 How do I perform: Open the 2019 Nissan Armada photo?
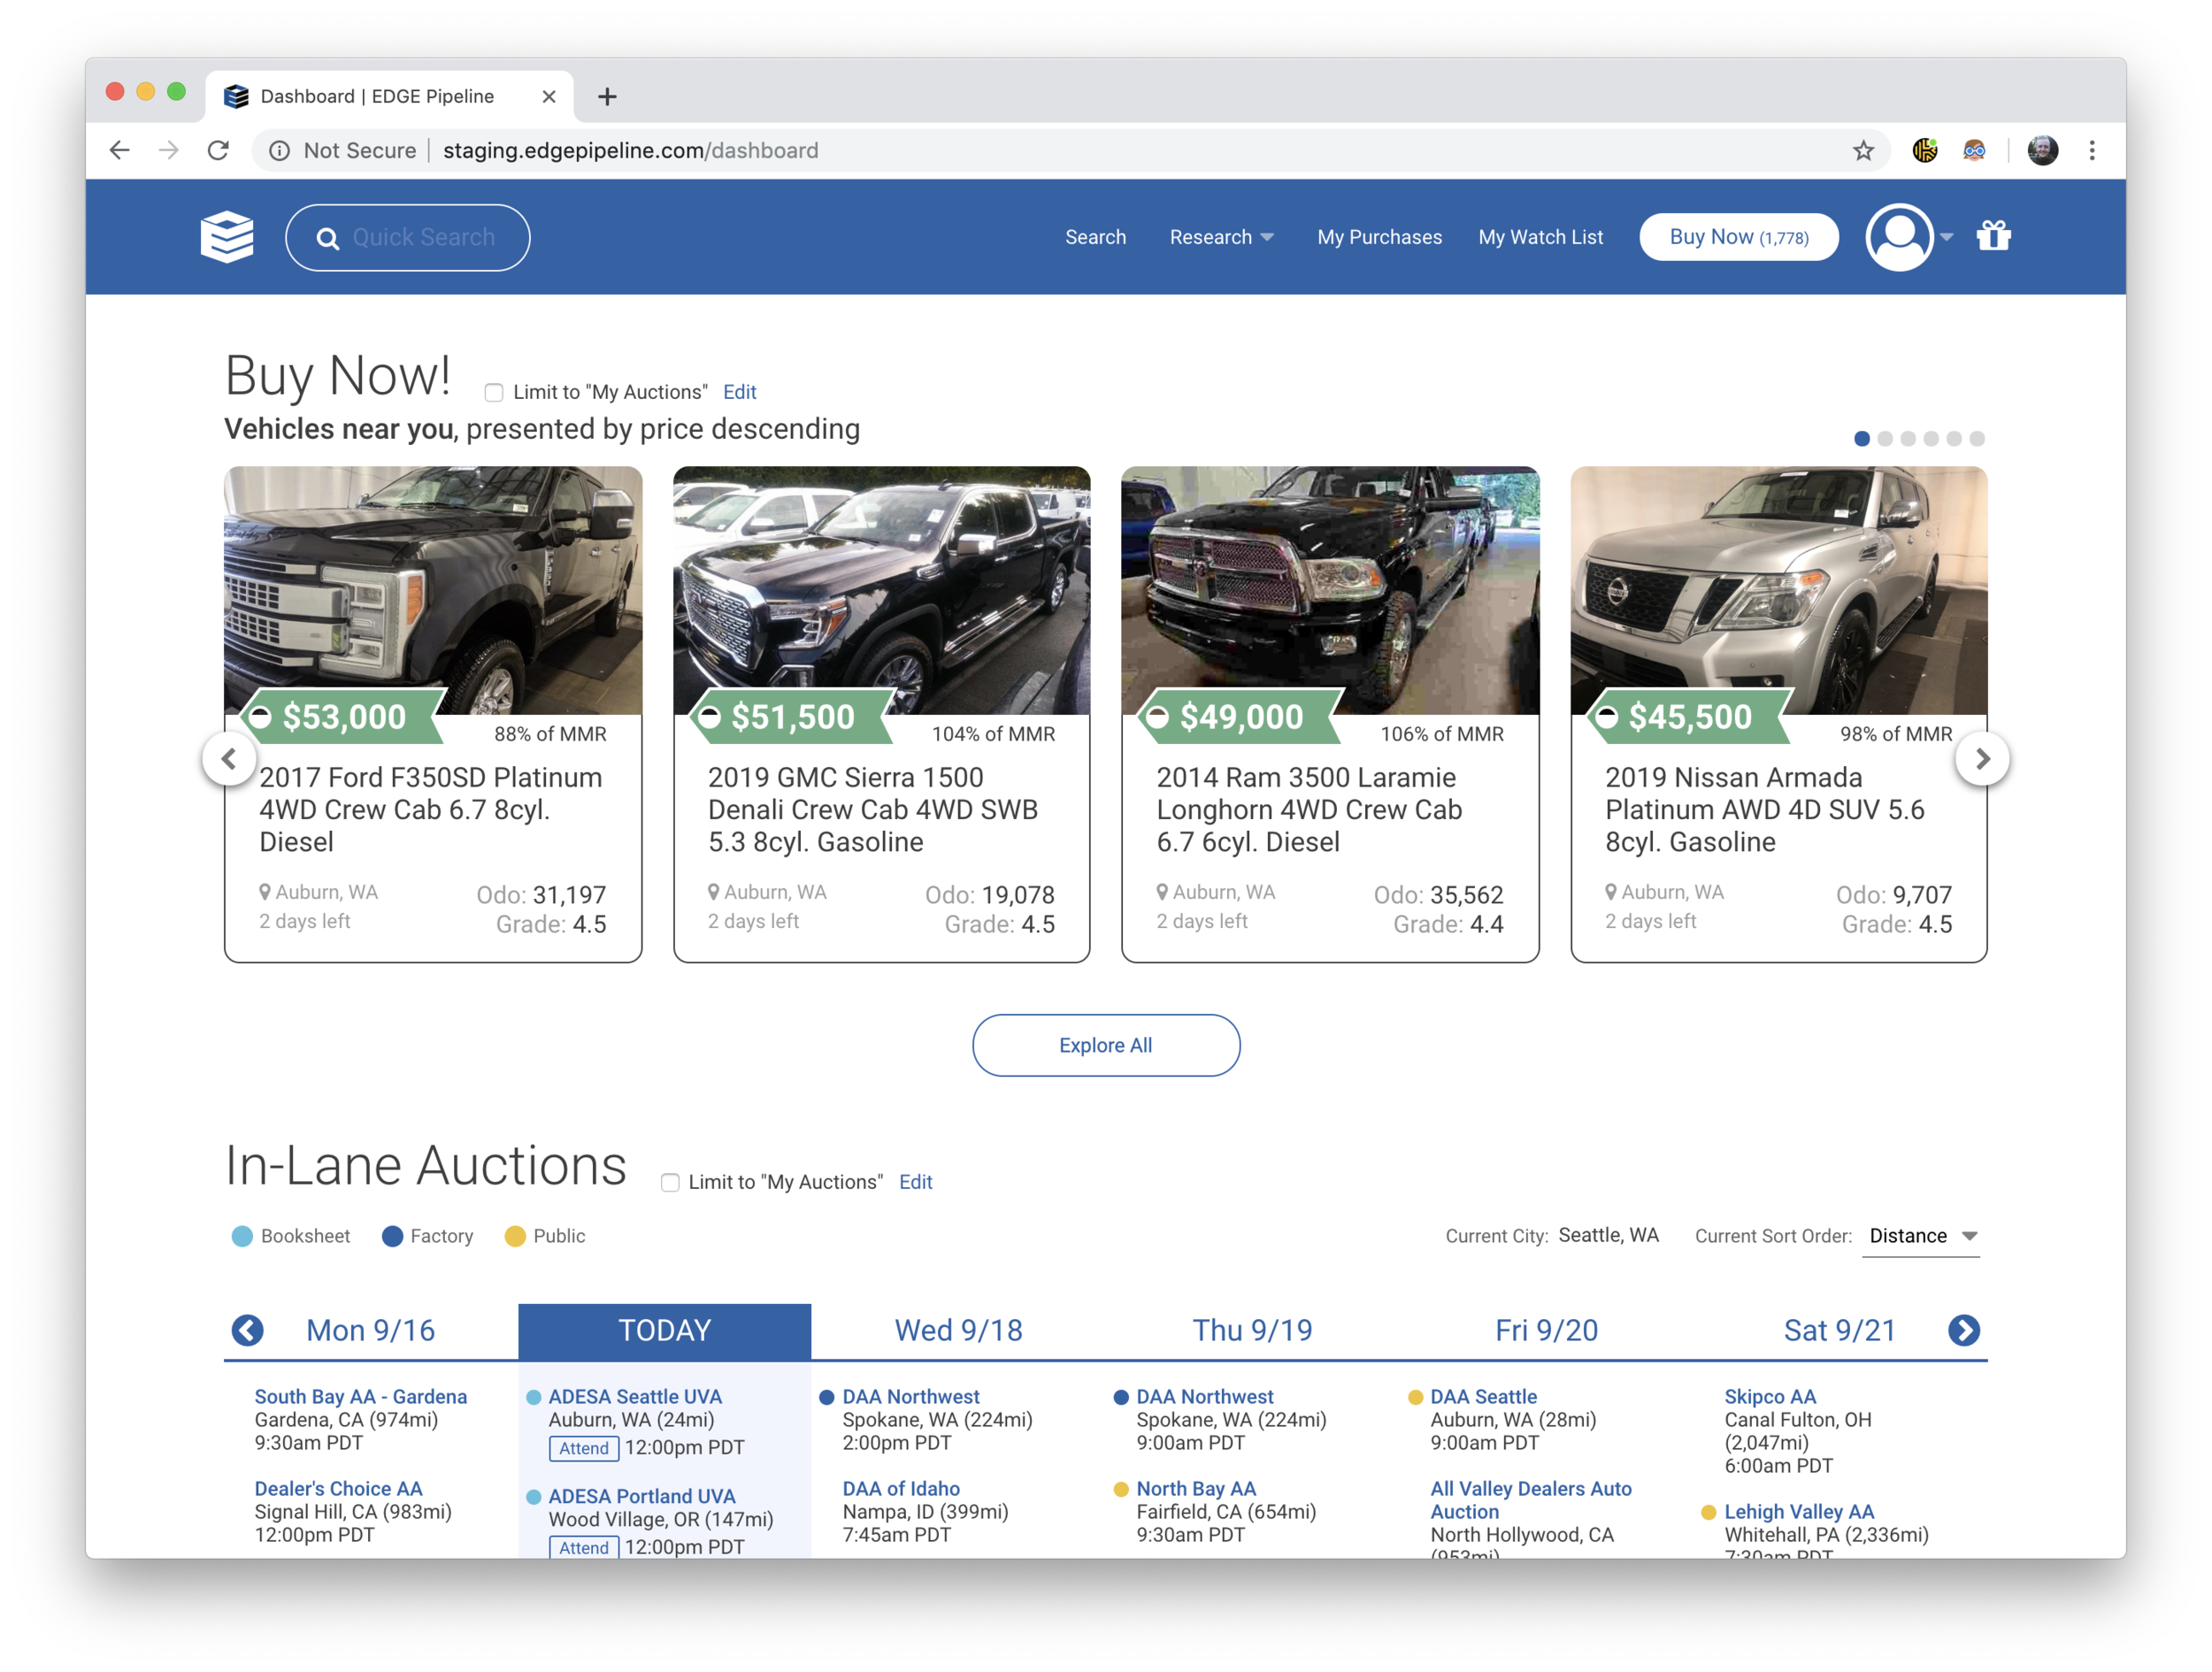[x=1779, y=590]
